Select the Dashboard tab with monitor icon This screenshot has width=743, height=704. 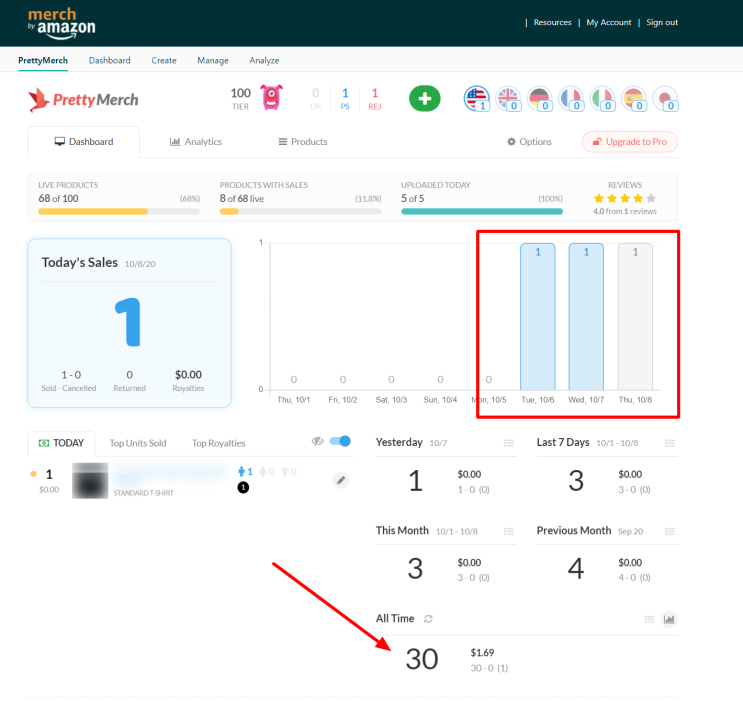tap(84, 142)
